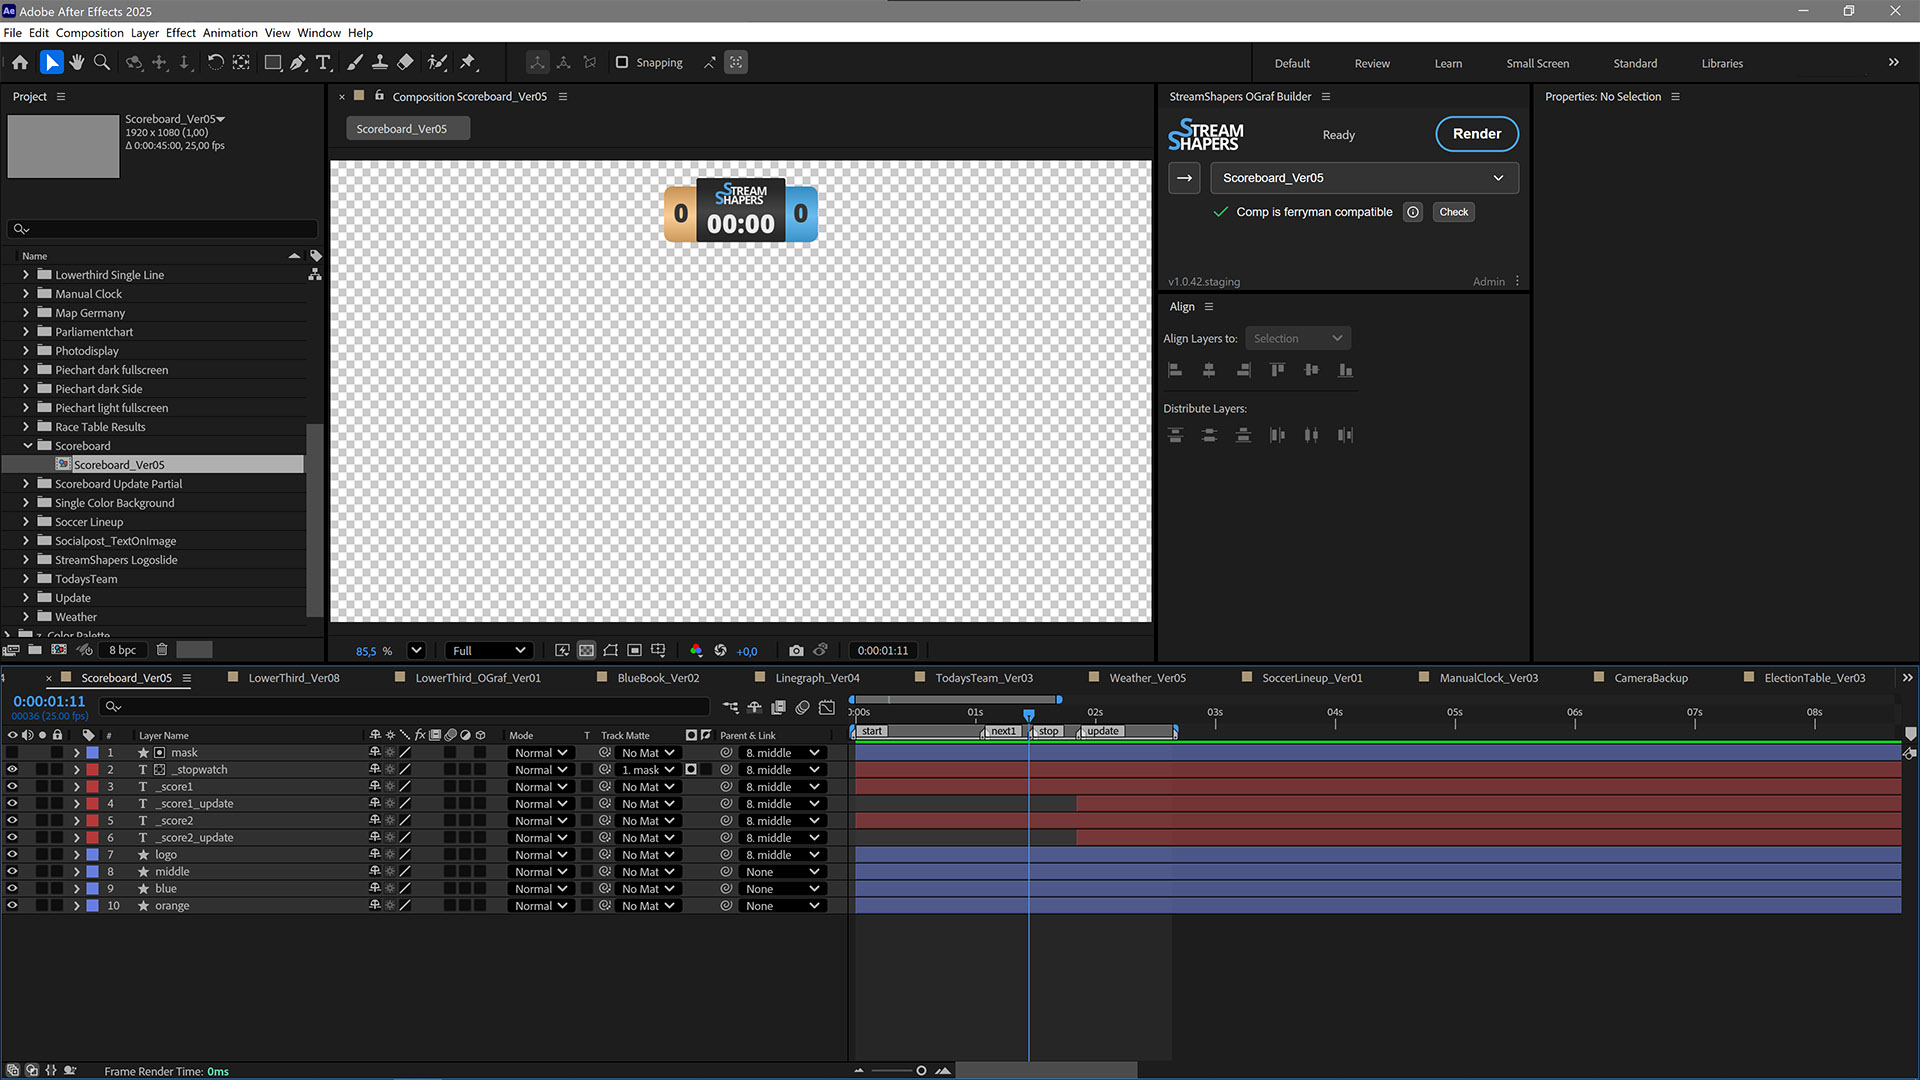The height and width of the screenshot is (1080, 1920).
Task: Open the Full resolution dropdown
Action: 489,650
